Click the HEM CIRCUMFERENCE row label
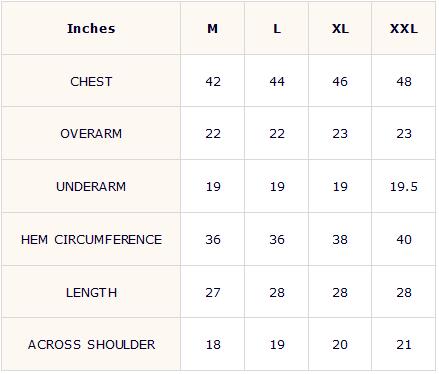This screenshot has height=374, width=439. tap(91, 240)
